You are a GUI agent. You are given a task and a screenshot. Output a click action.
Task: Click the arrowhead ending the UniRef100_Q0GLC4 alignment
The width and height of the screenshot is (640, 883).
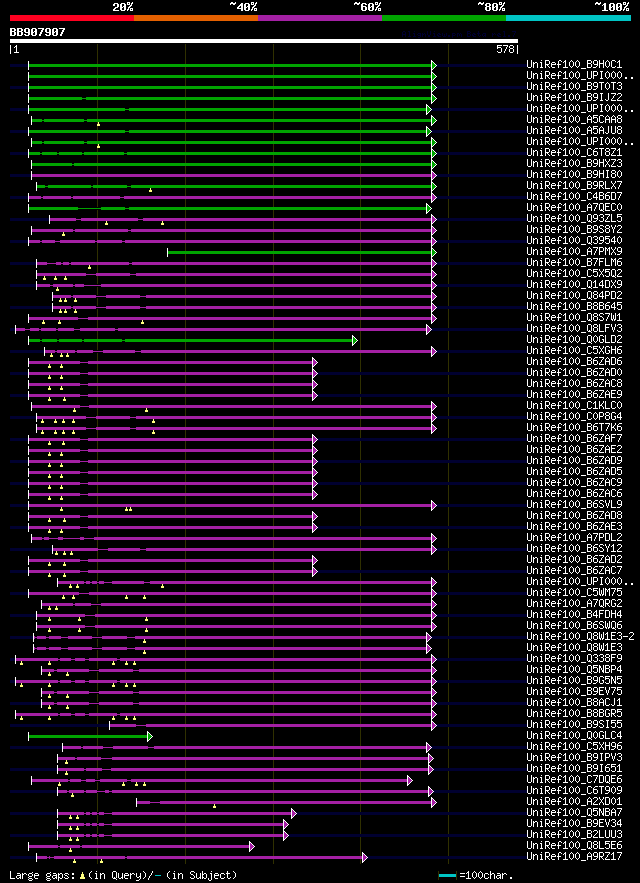tap(150, 735)
